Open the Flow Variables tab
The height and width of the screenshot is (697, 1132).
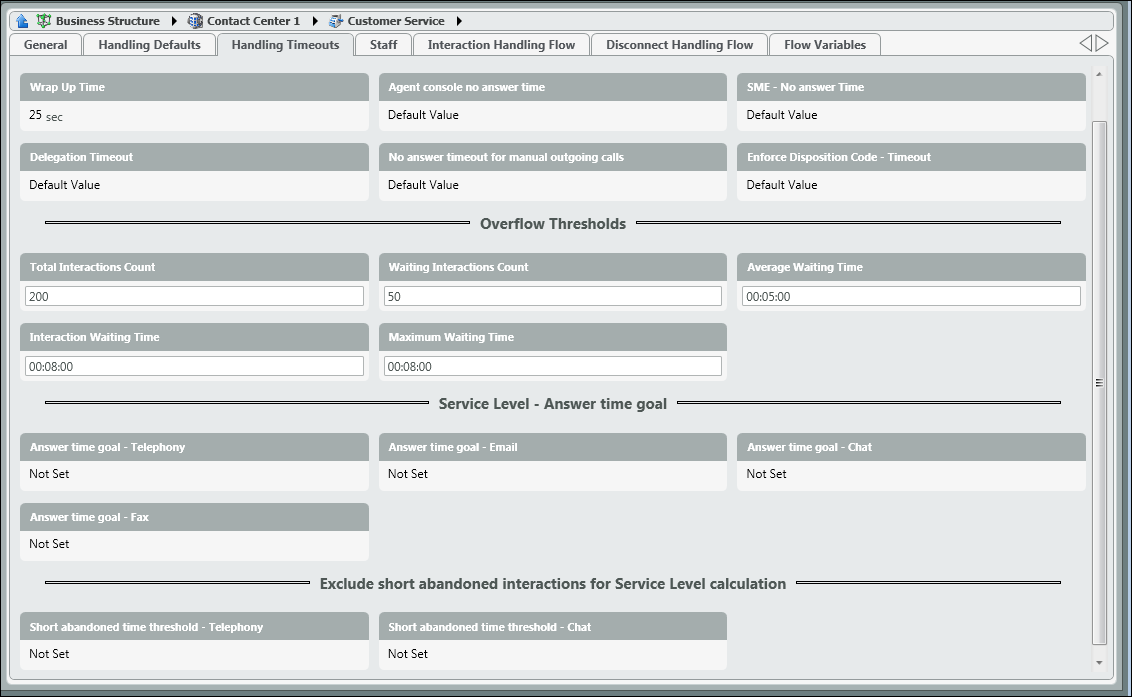824,45
